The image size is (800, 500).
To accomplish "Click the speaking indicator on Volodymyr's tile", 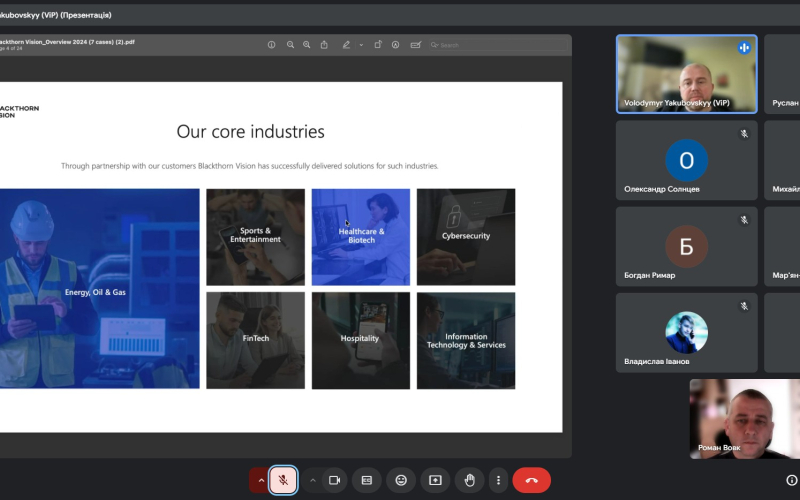I will click(744, 48).
